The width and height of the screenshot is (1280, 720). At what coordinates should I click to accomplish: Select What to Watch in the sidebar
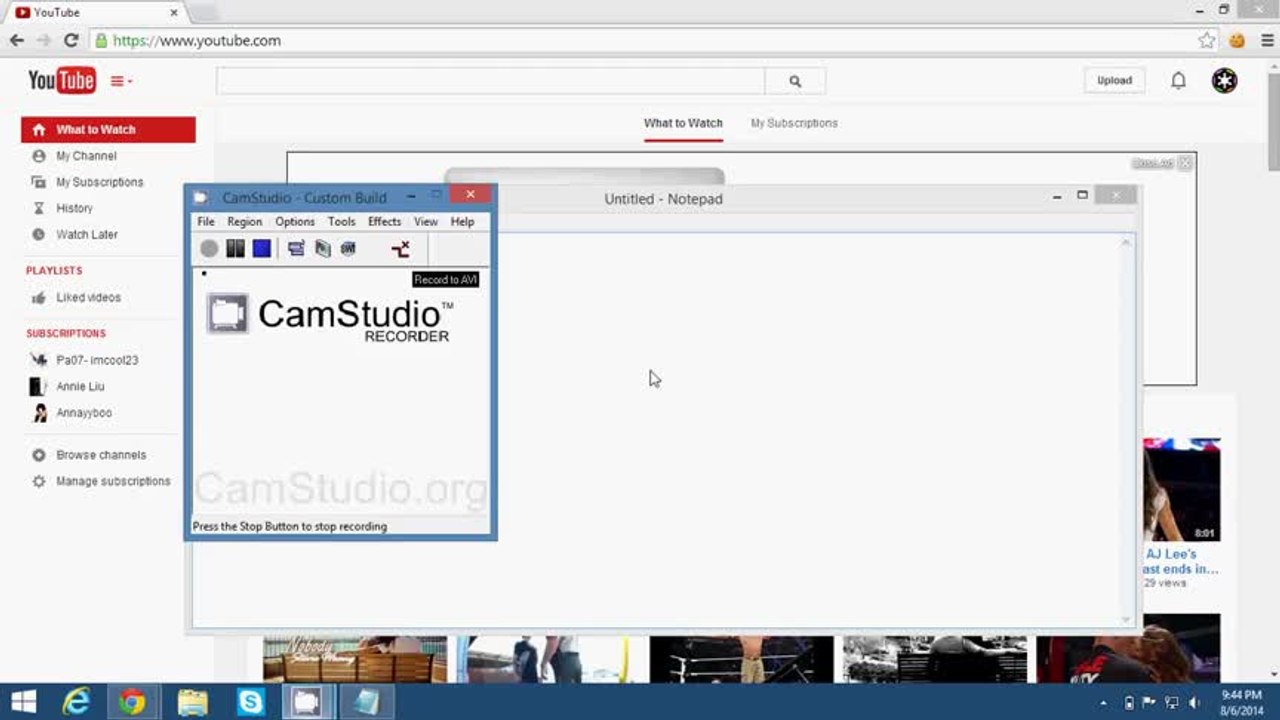click(108, 130)
